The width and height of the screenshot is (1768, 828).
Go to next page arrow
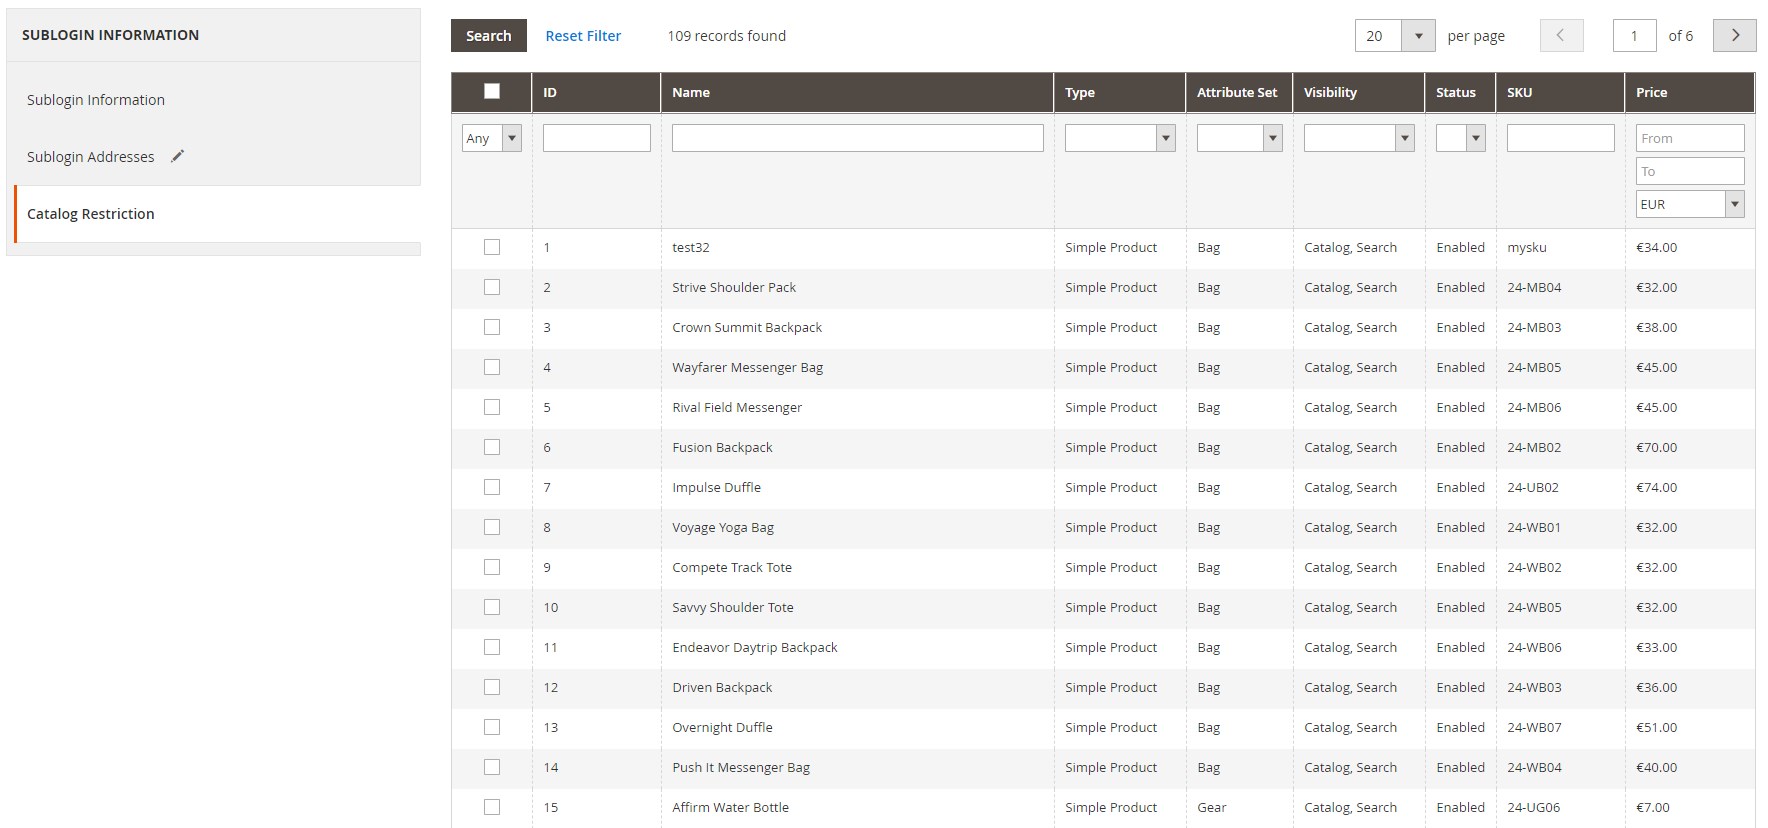(1735, 36)
